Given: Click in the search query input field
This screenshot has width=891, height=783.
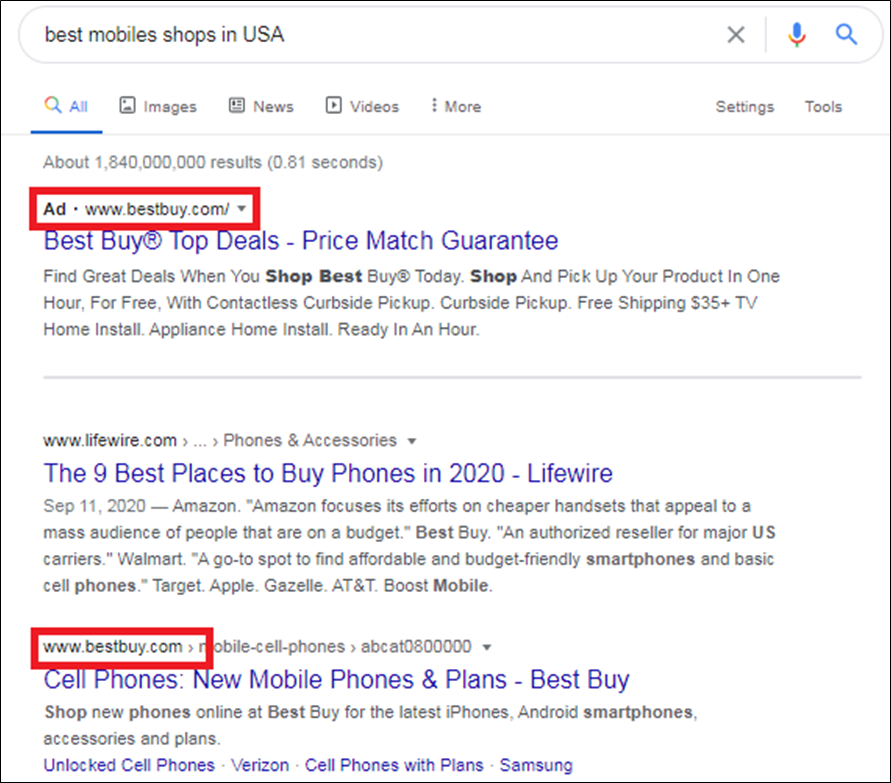Looking at the screenshot, I should pos(375,35).
